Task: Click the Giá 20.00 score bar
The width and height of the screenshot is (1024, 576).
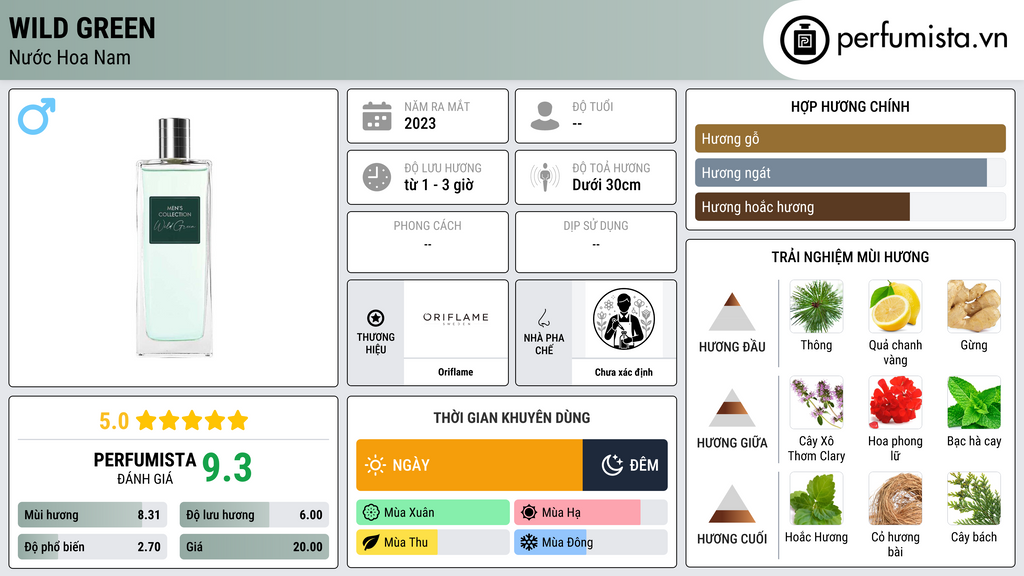Action: 254,547
